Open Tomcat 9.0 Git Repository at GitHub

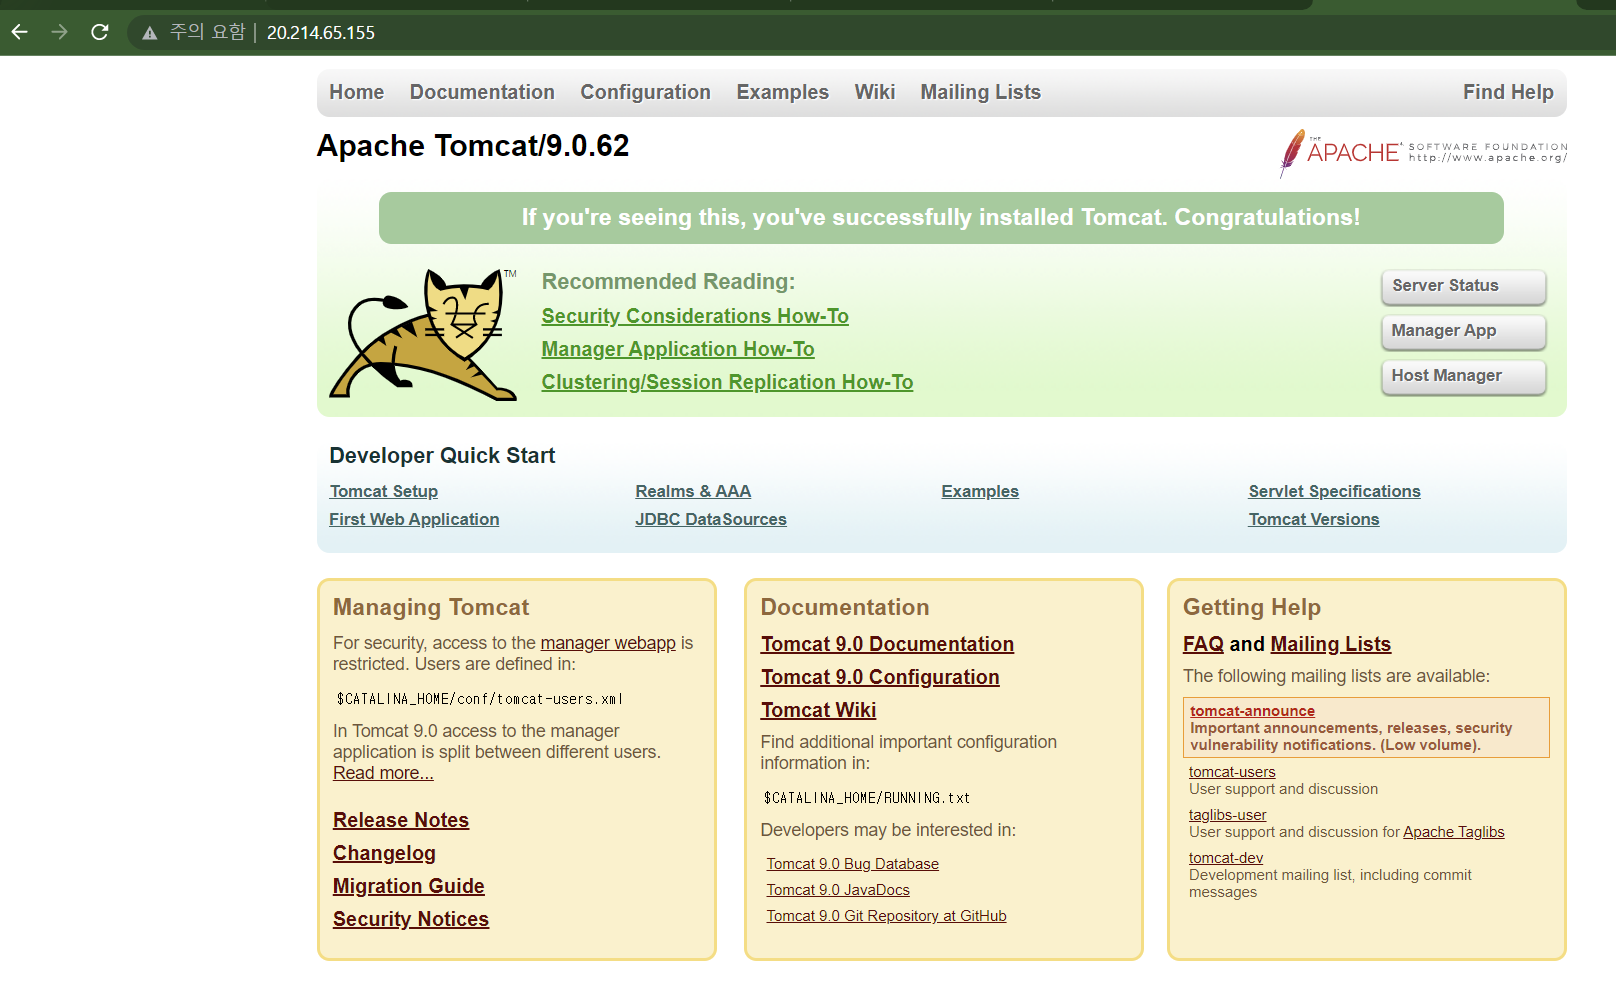886,916
